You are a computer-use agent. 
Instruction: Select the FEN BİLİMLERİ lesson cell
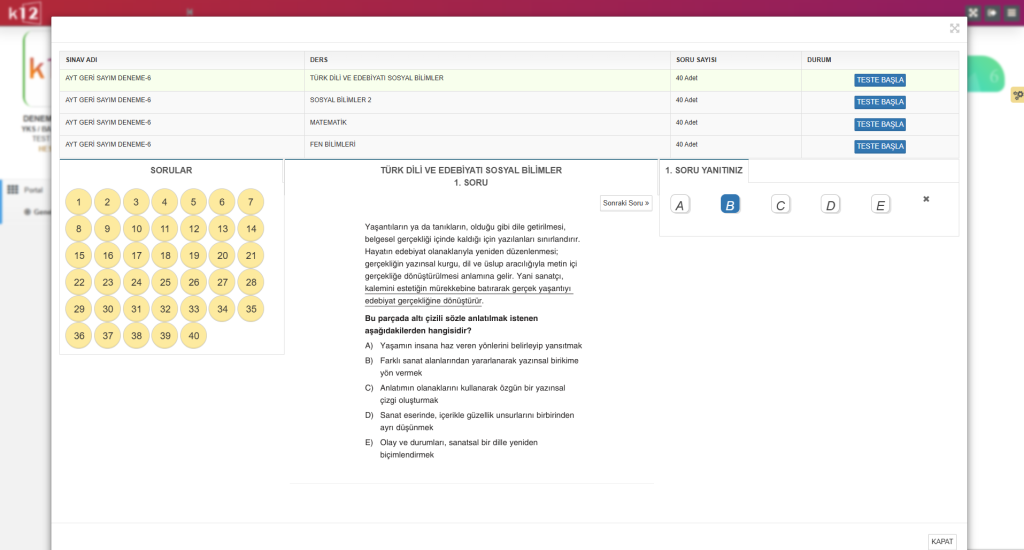487,146
